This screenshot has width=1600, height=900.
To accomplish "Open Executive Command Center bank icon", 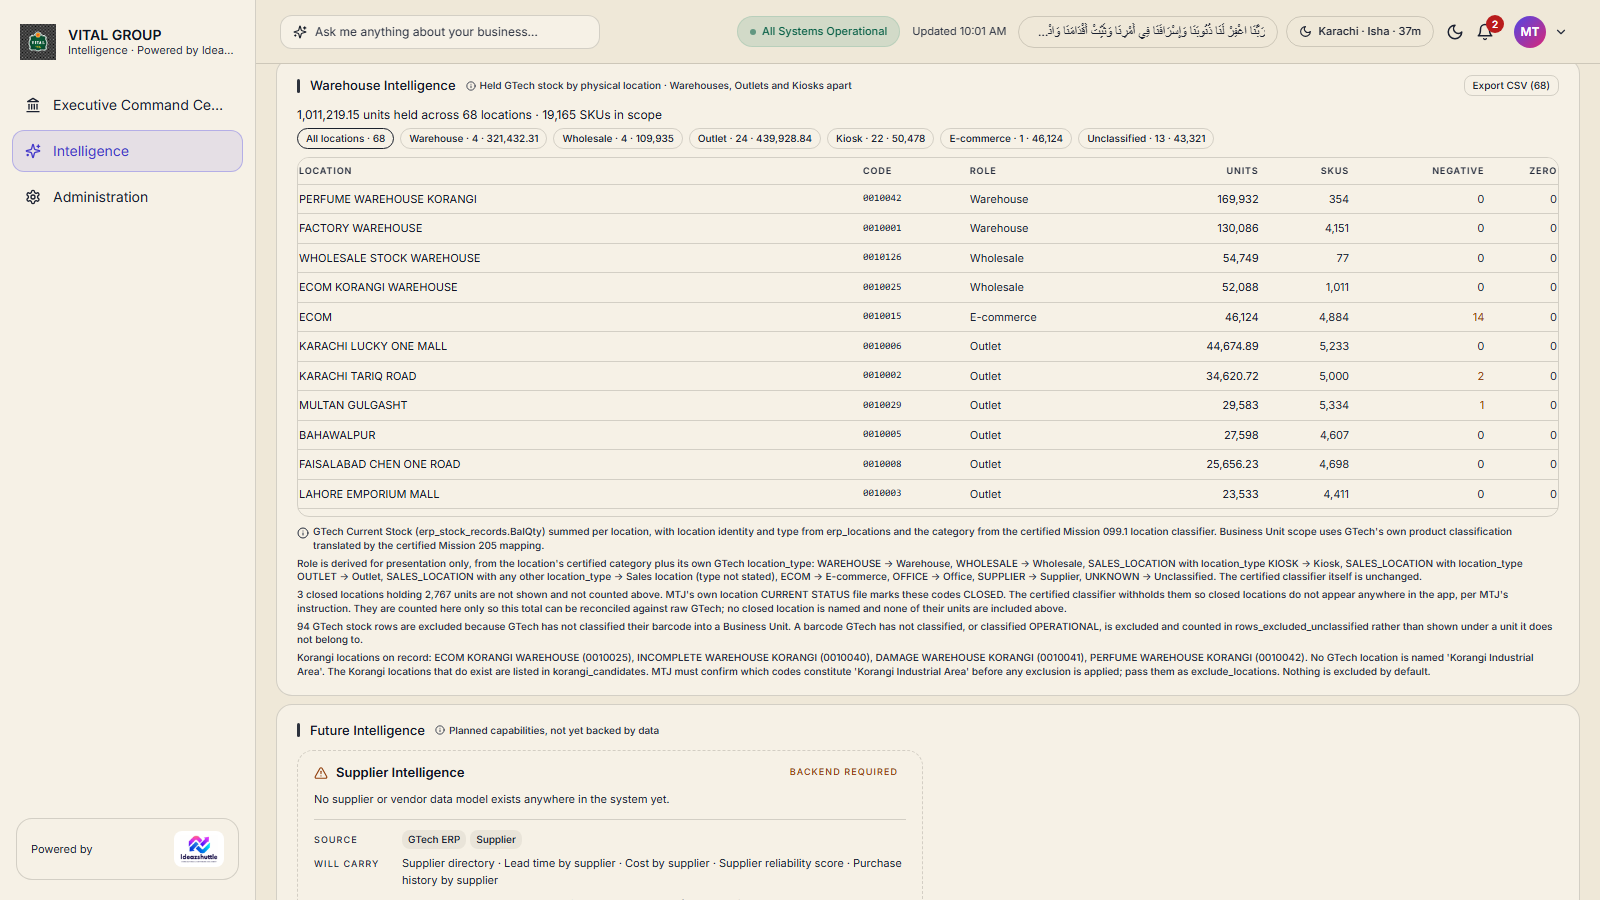I will 33,105.
